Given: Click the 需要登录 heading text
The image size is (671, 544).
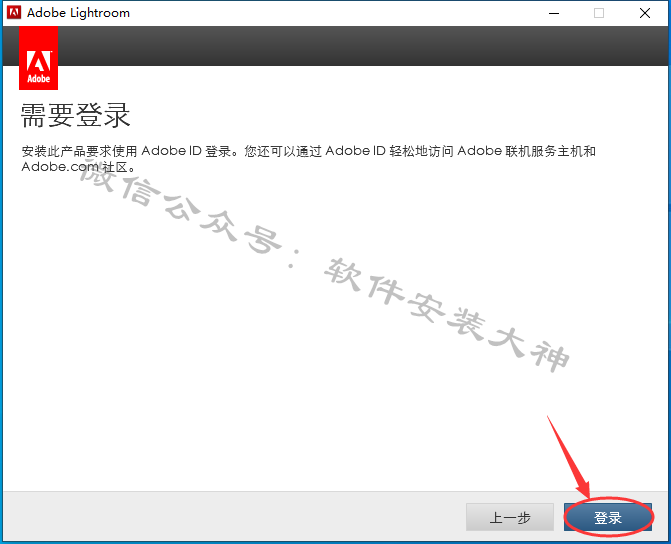Looking at the screenshot, I should (x=75, y=116).
